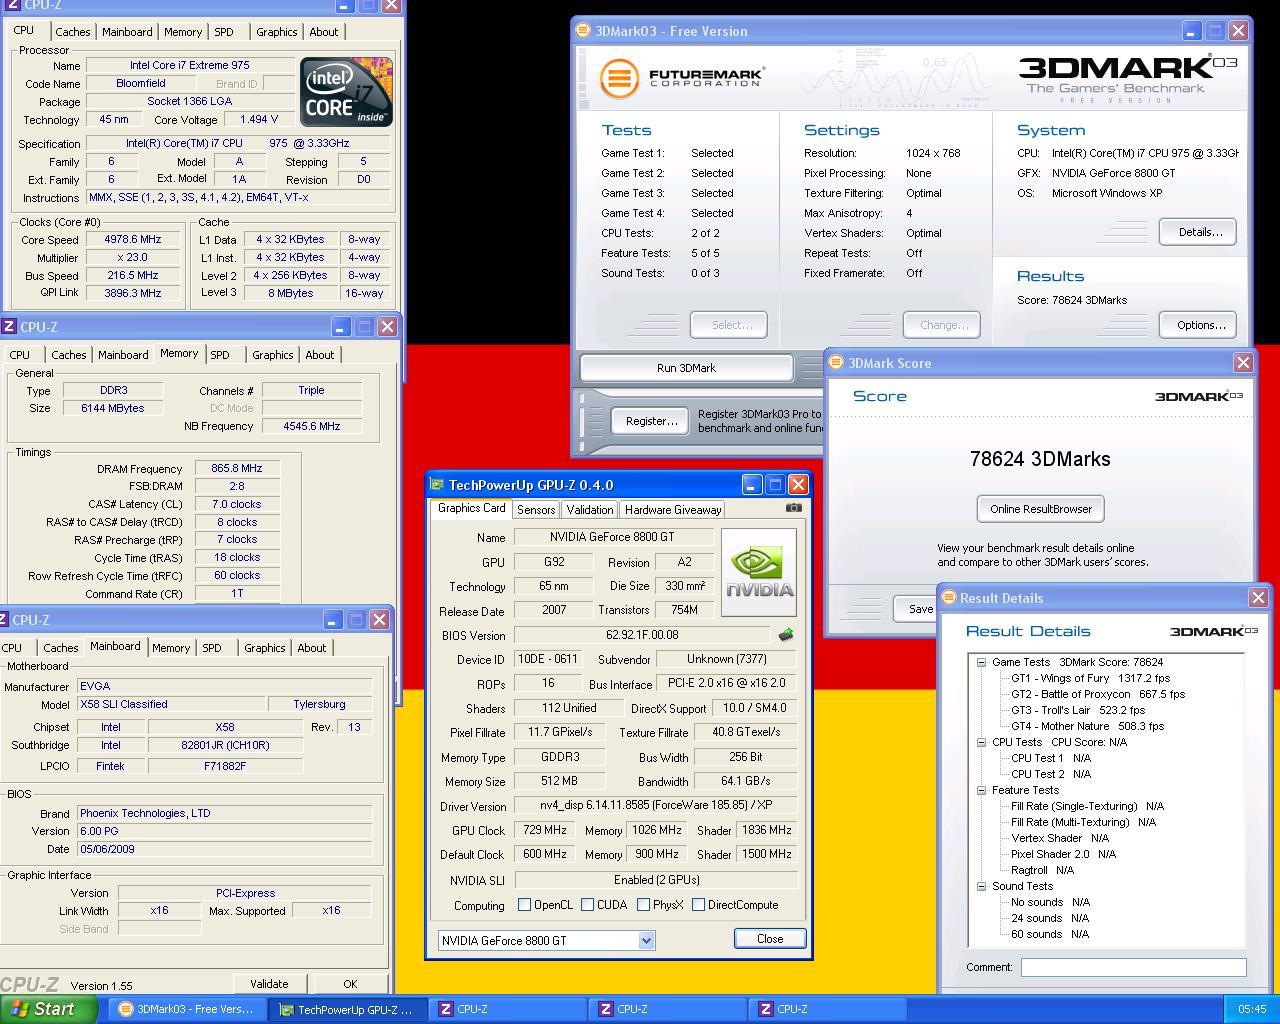Click the GPU-Z screenshot camera icon
Image resolution: width=1280 pixels, height=1024 pixels.
click(793, 508)
